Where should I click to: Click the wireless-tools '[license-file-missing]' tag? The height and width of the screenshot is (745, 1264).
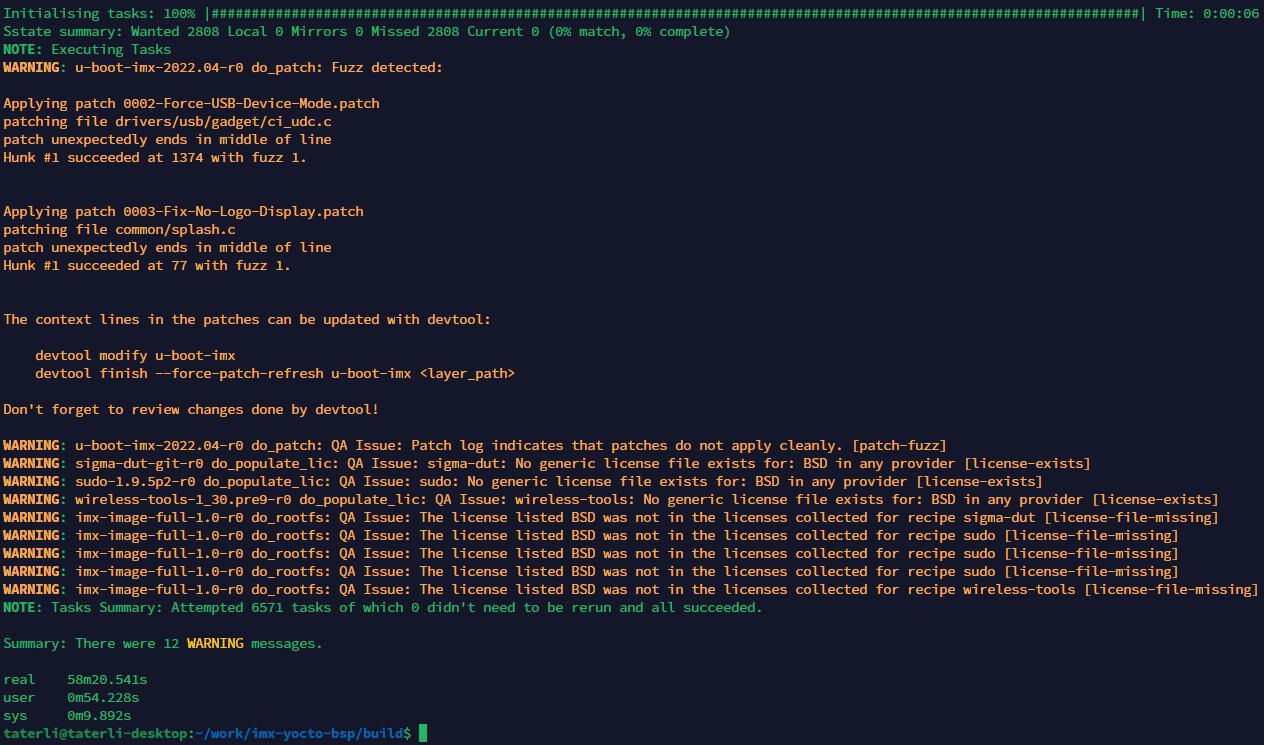1170,589
